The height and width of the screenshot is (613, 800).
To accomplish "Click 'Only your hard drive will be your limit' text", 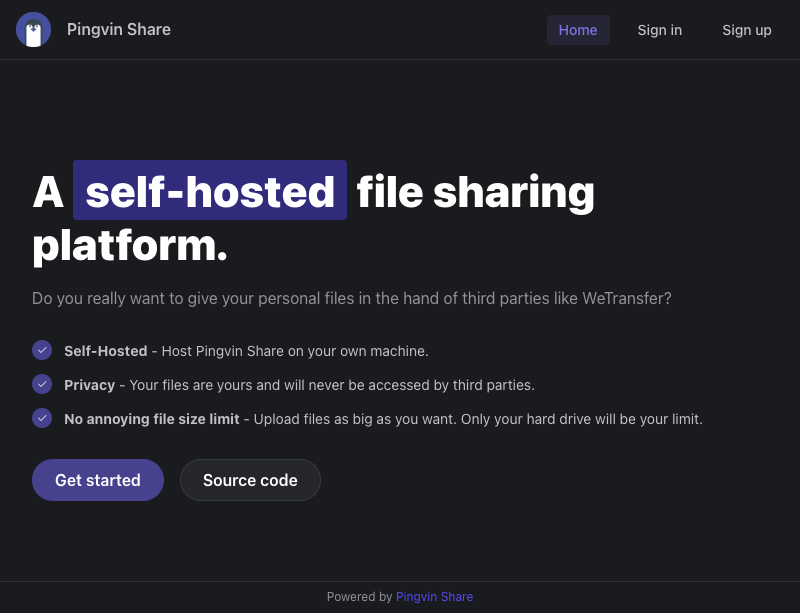I will point(582,419).
